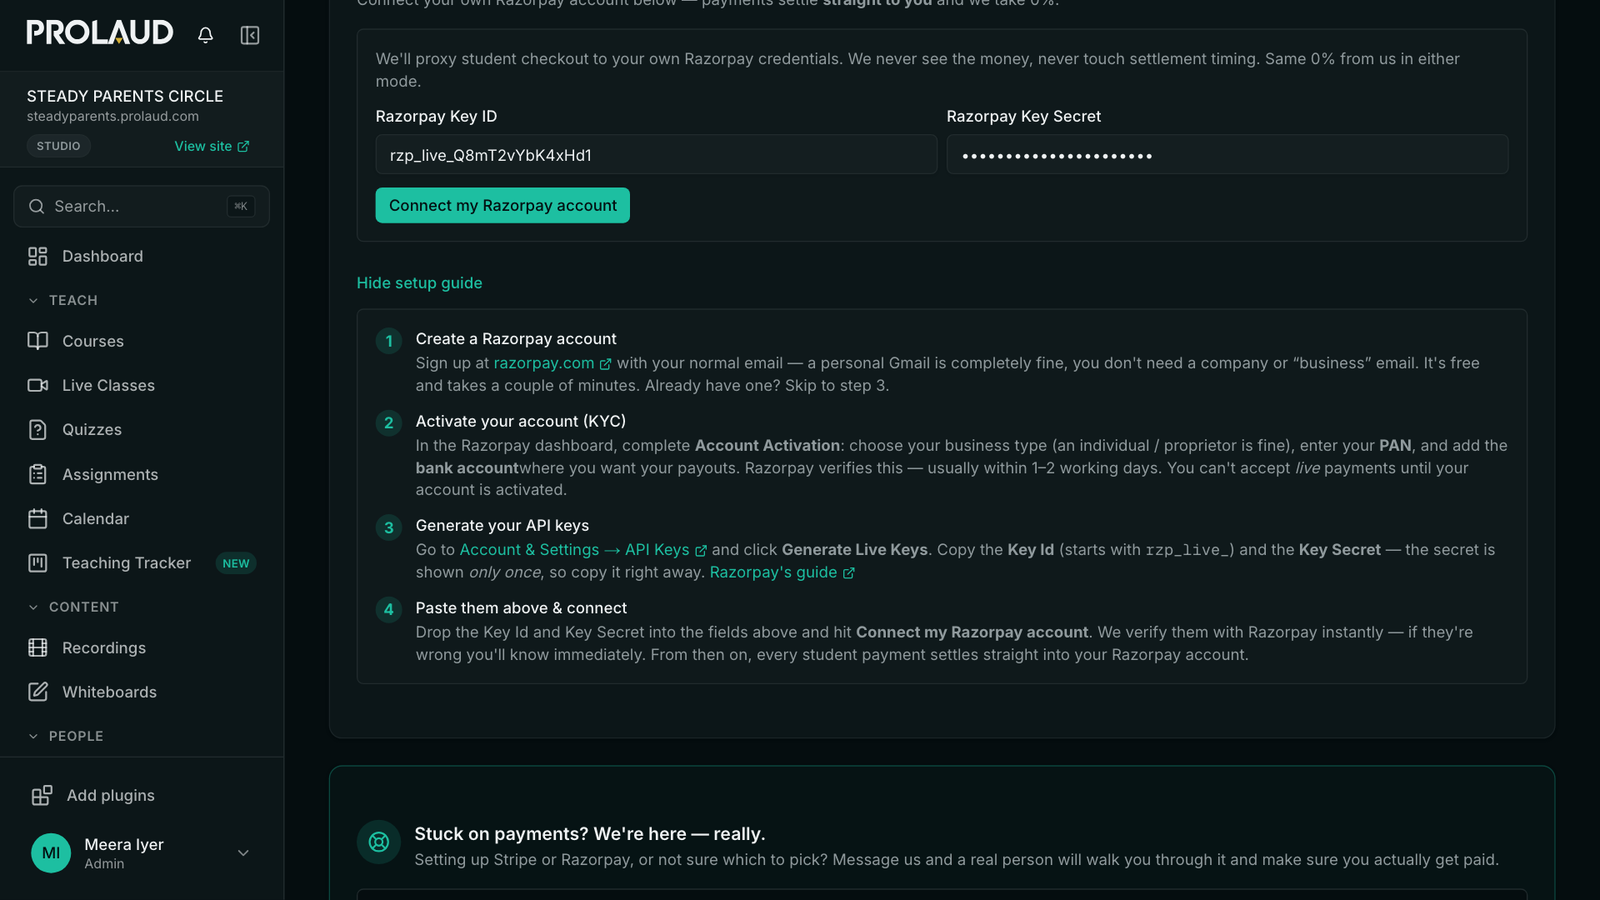Hide setup guide
The width and height of the screenshot is (1600, 900).
pos(419,283)
